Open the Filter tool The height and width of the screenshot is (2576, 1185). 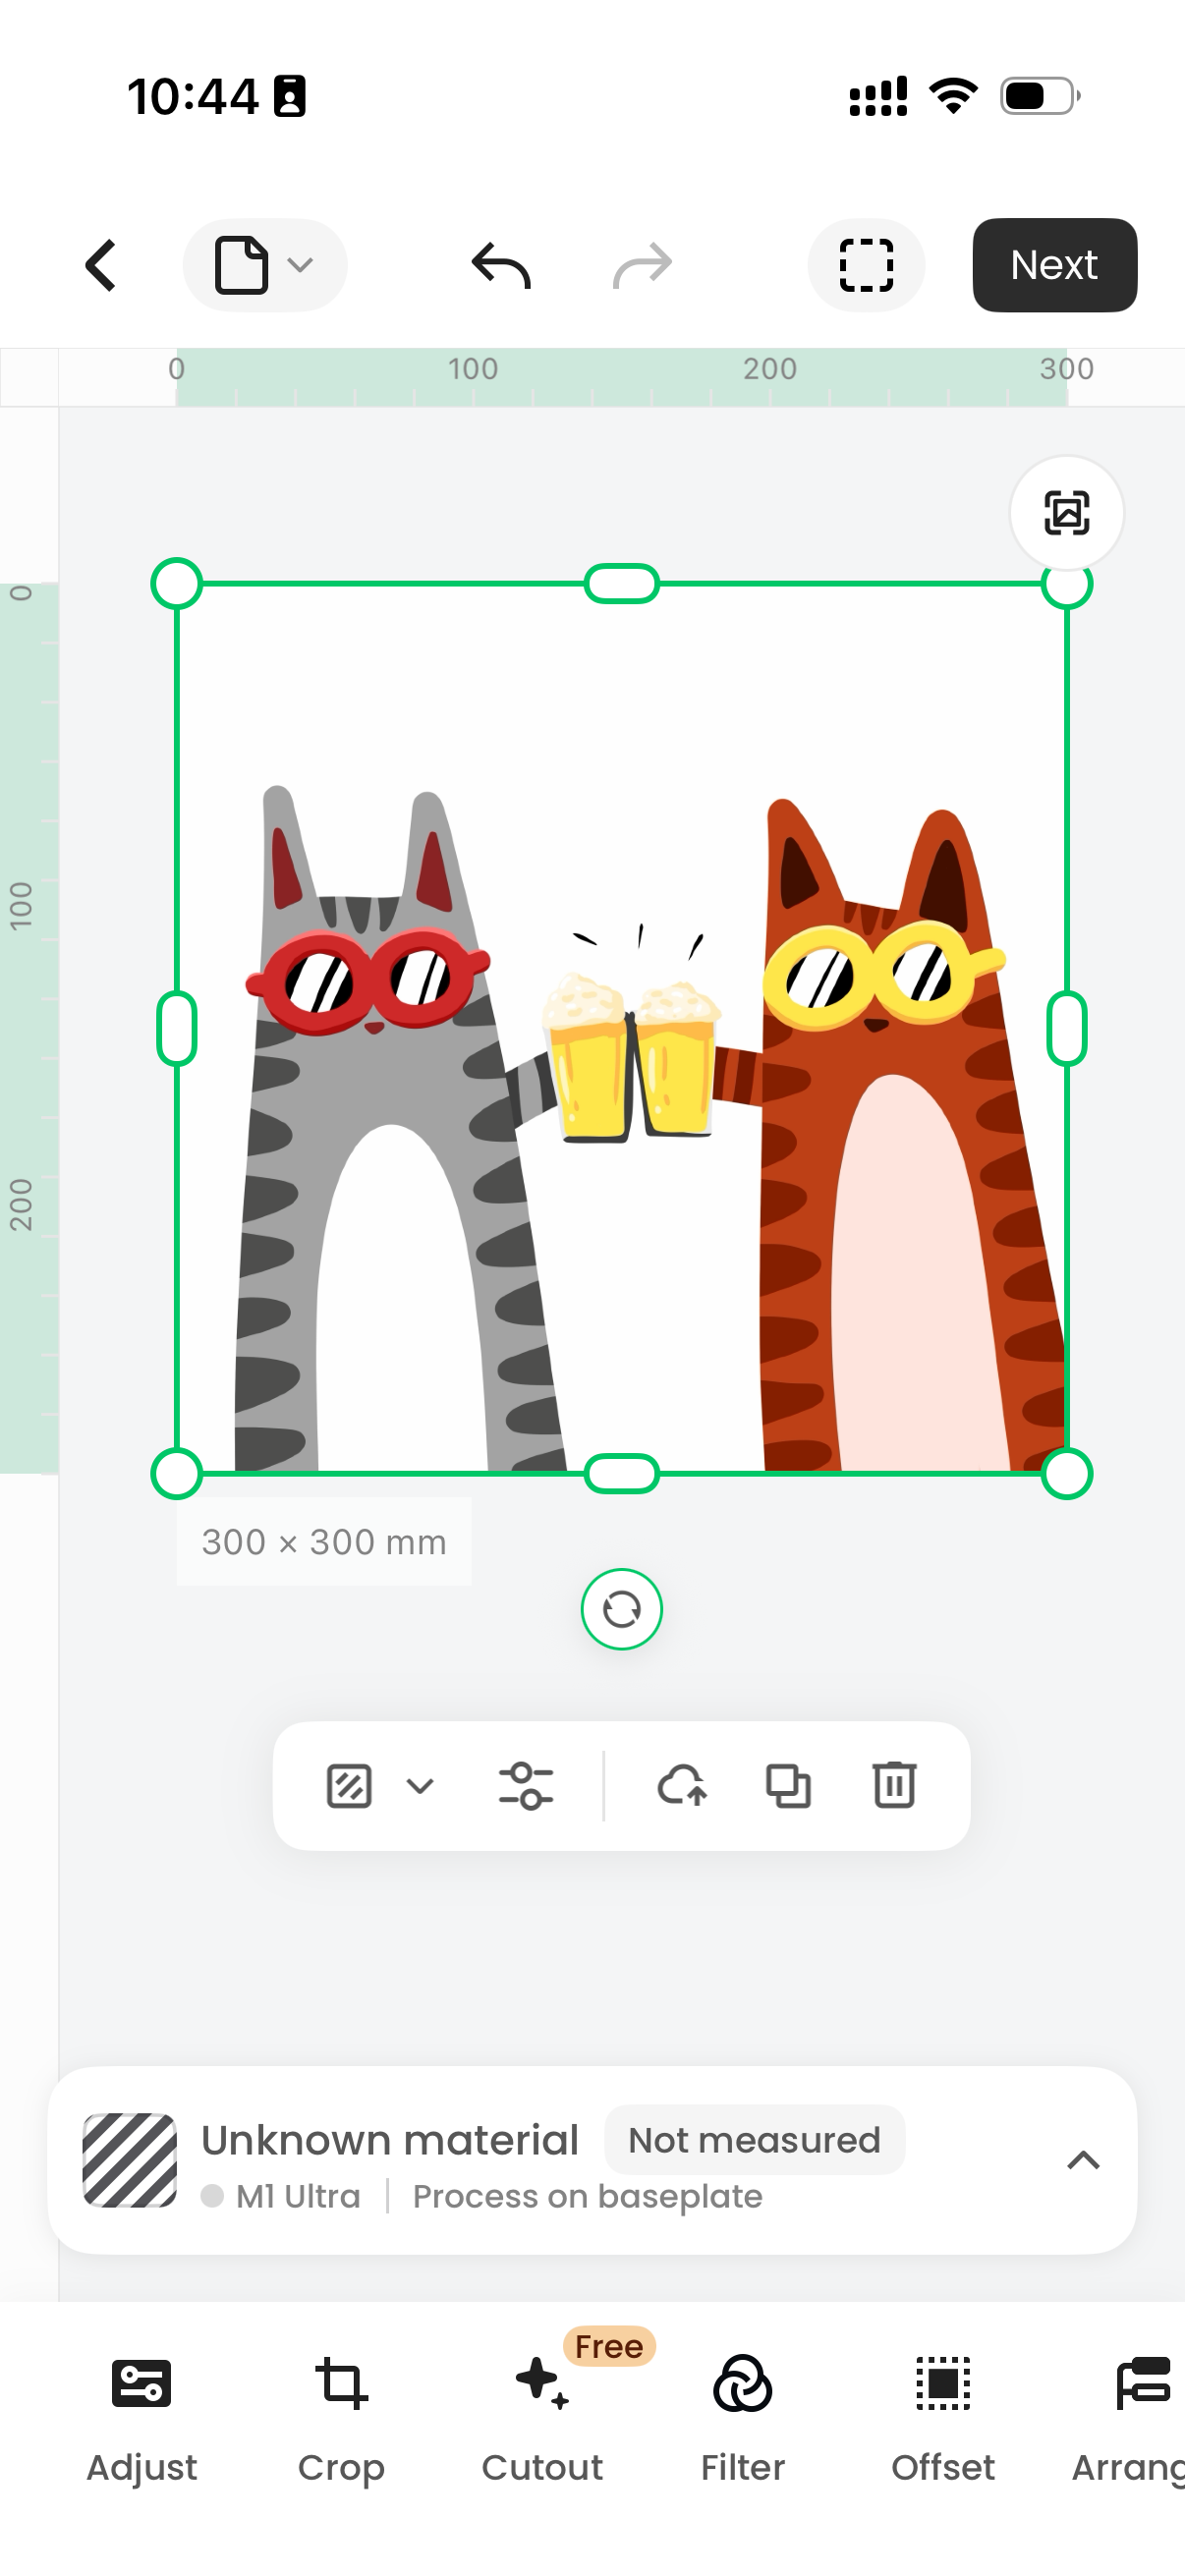pyautogui.click(x=743, y=2420)
